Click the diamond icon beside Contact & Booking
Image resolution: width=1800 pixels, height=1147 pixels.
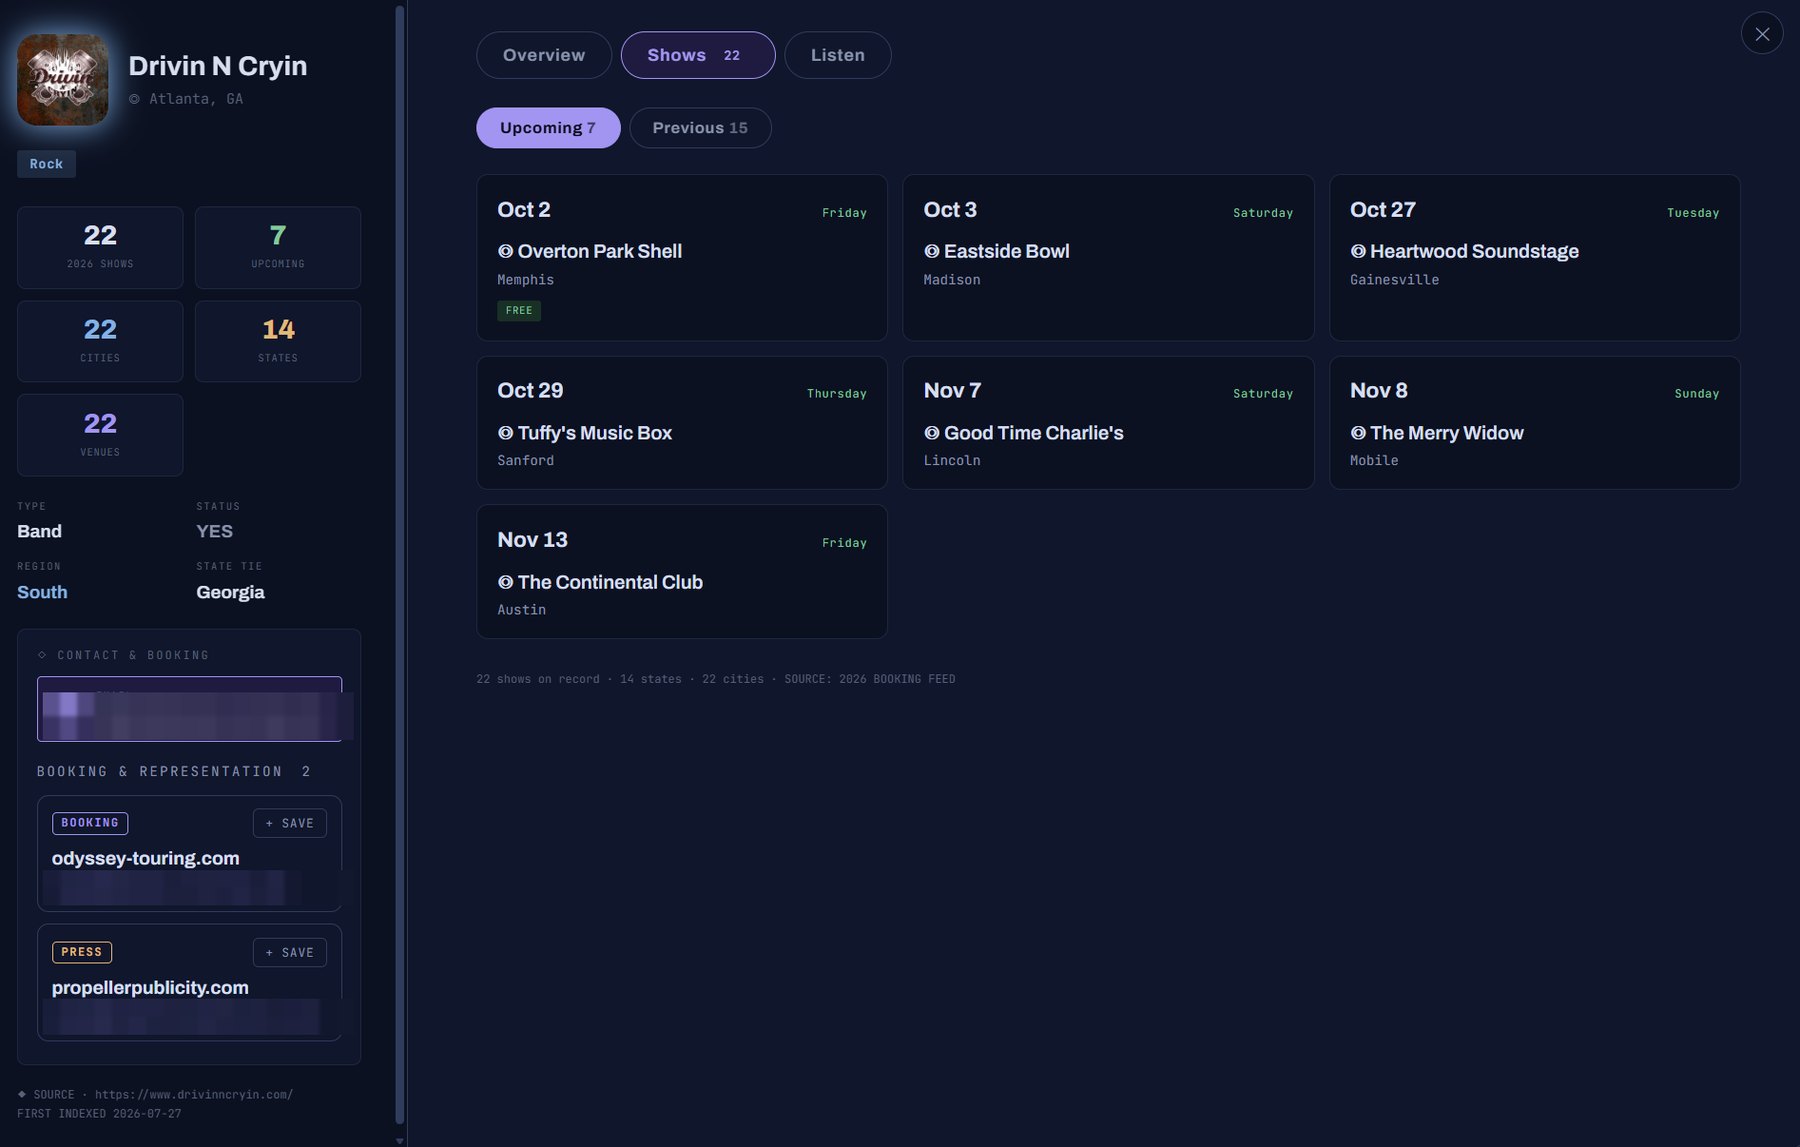[x=42, y=655]
